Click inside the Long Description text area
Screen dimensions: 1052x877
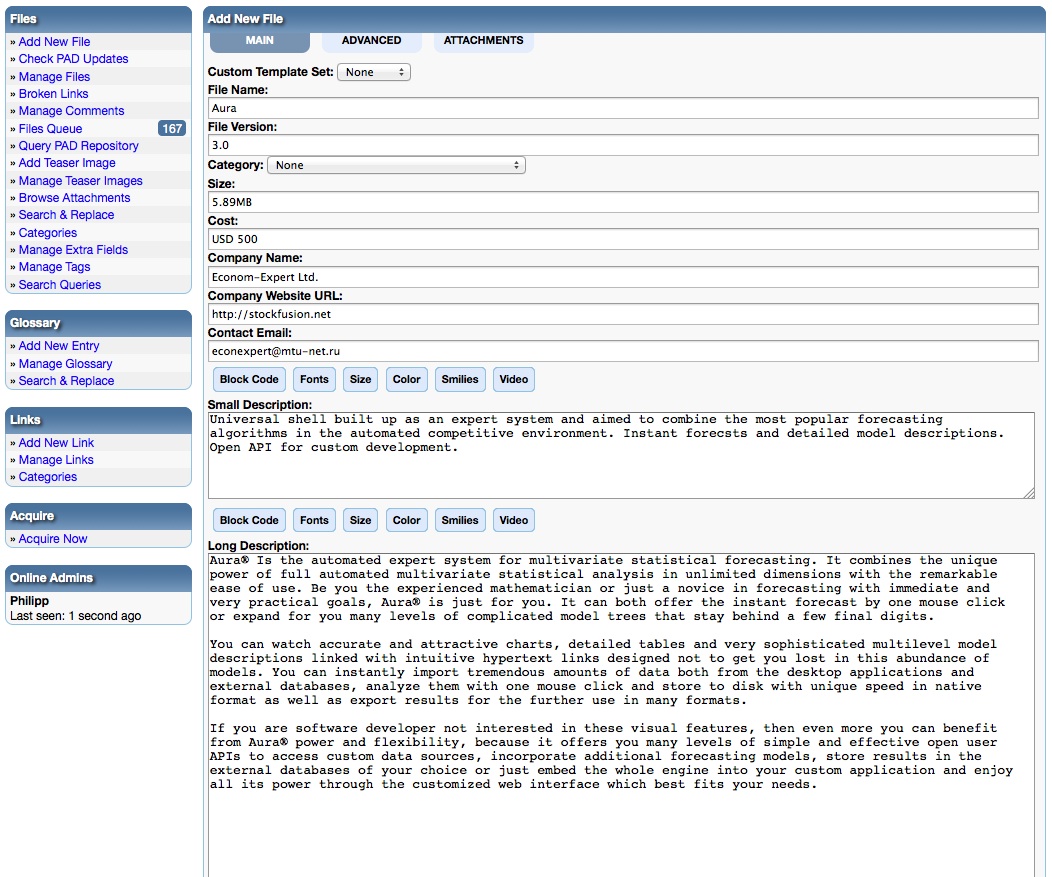click(621, 715)
